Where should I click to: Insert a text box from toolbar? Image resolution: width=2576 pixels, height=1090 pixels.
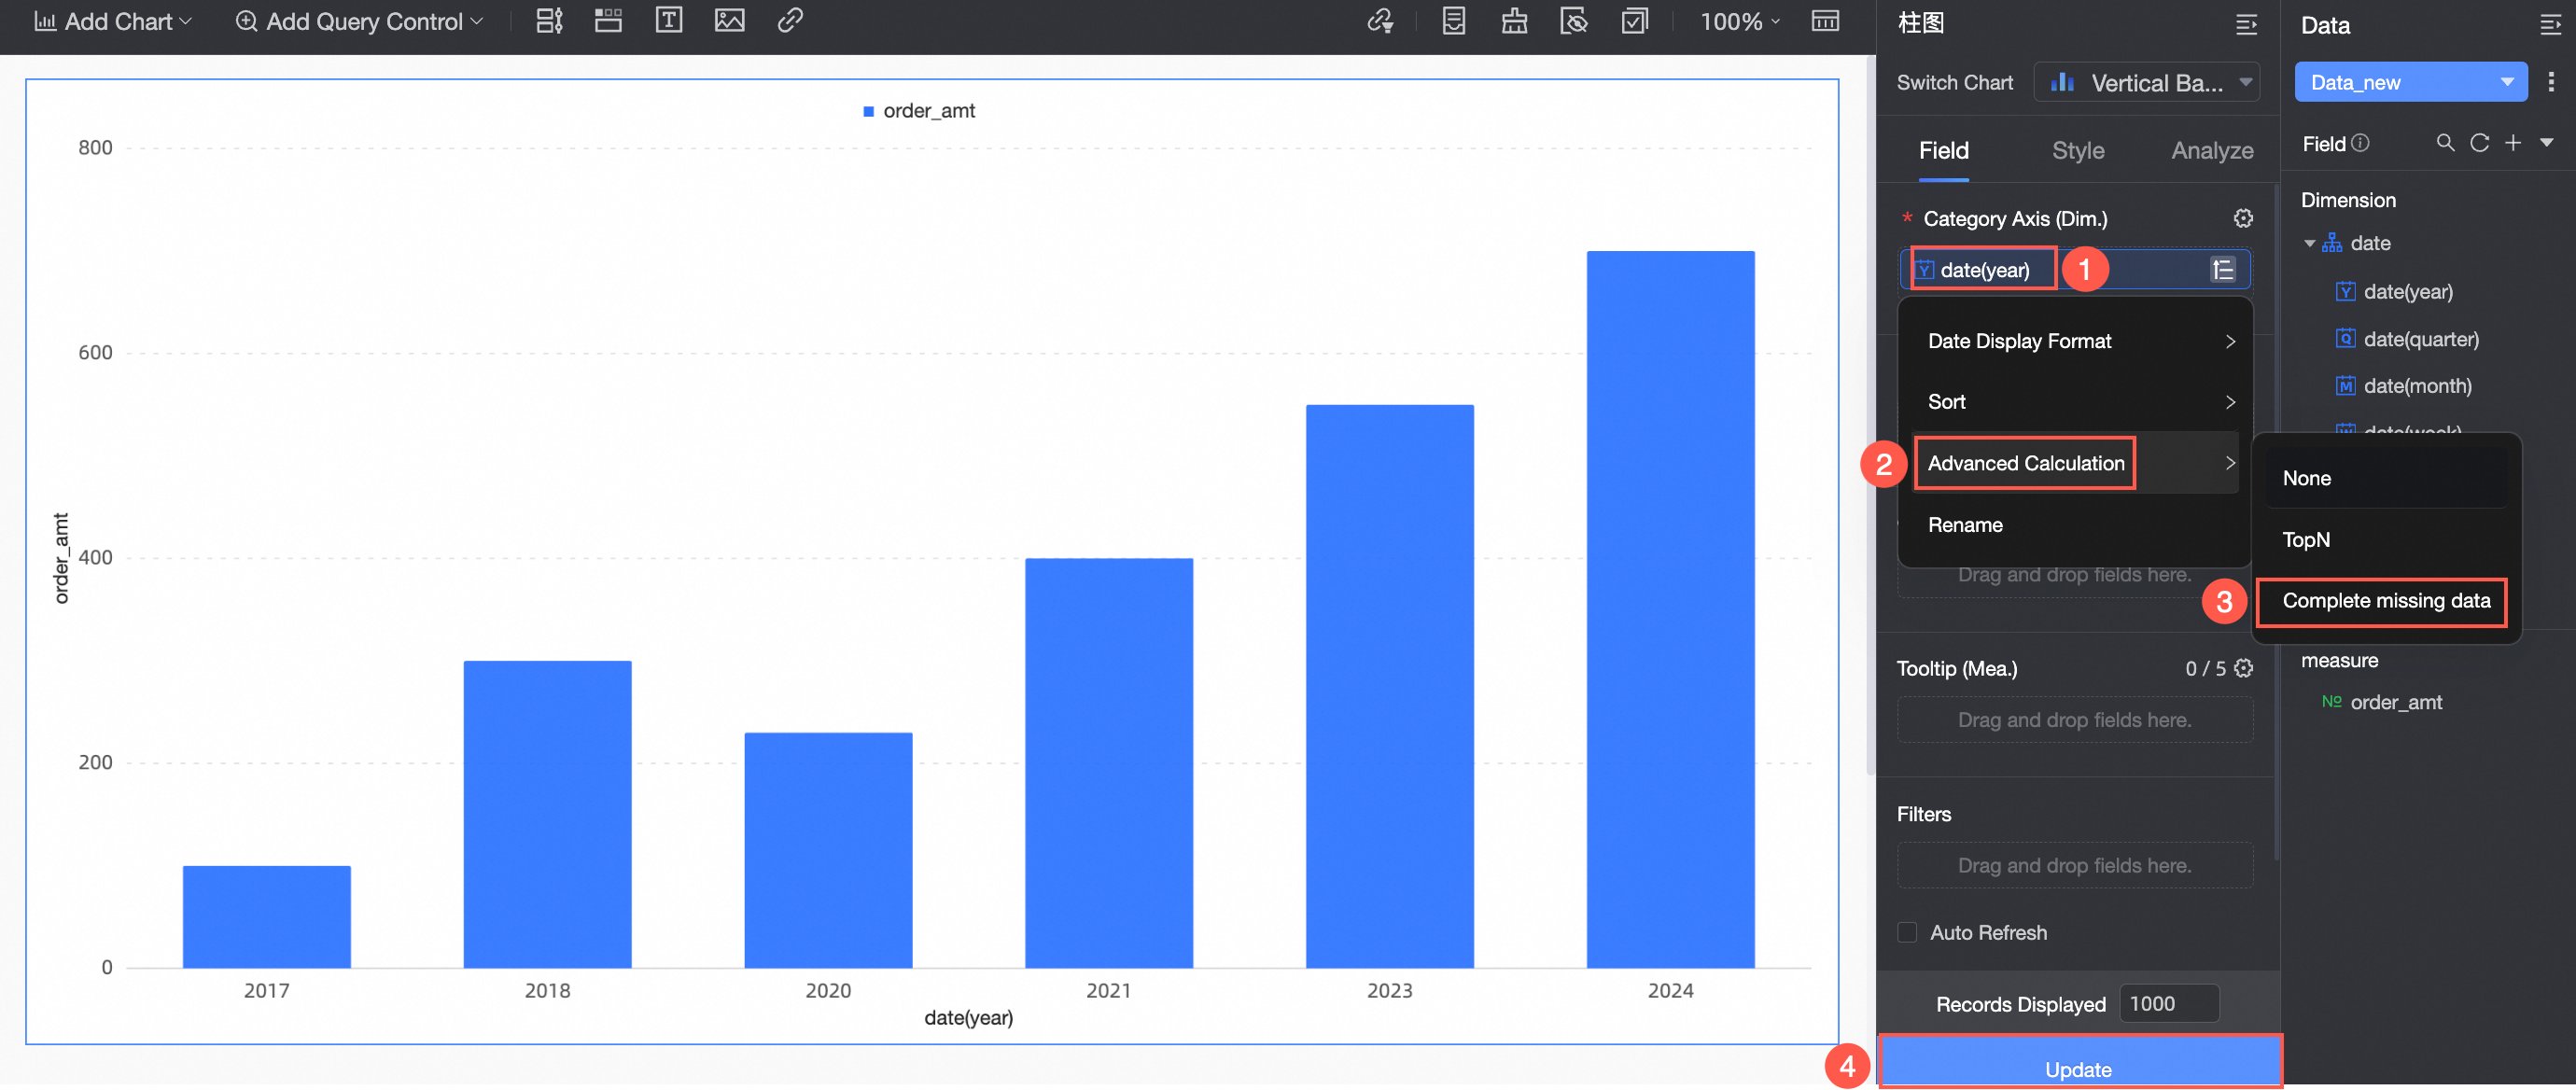click(668, 21)
